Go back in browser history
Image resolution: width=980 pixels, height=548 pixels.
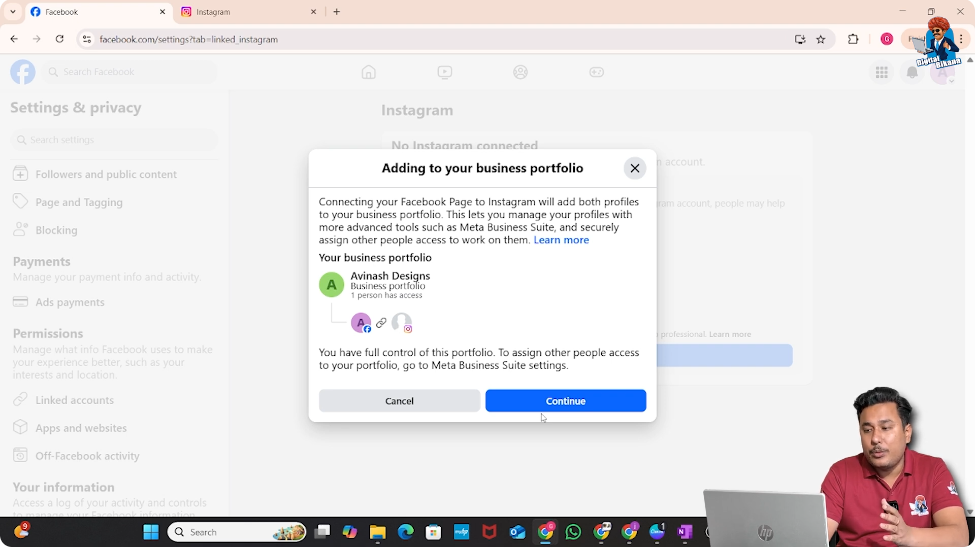[x=14, y=39]
